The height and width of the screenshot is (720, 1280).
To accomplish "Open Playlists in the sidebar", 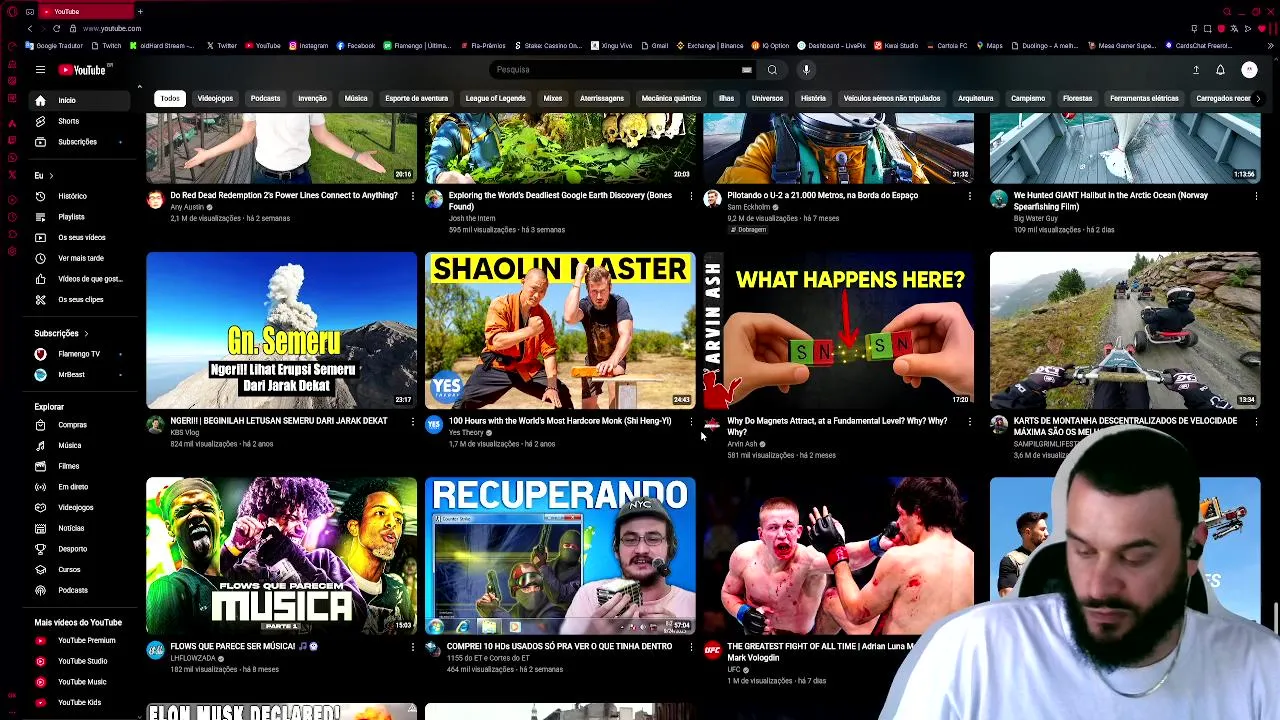I will pyautogui.click(x=80, y=217).
